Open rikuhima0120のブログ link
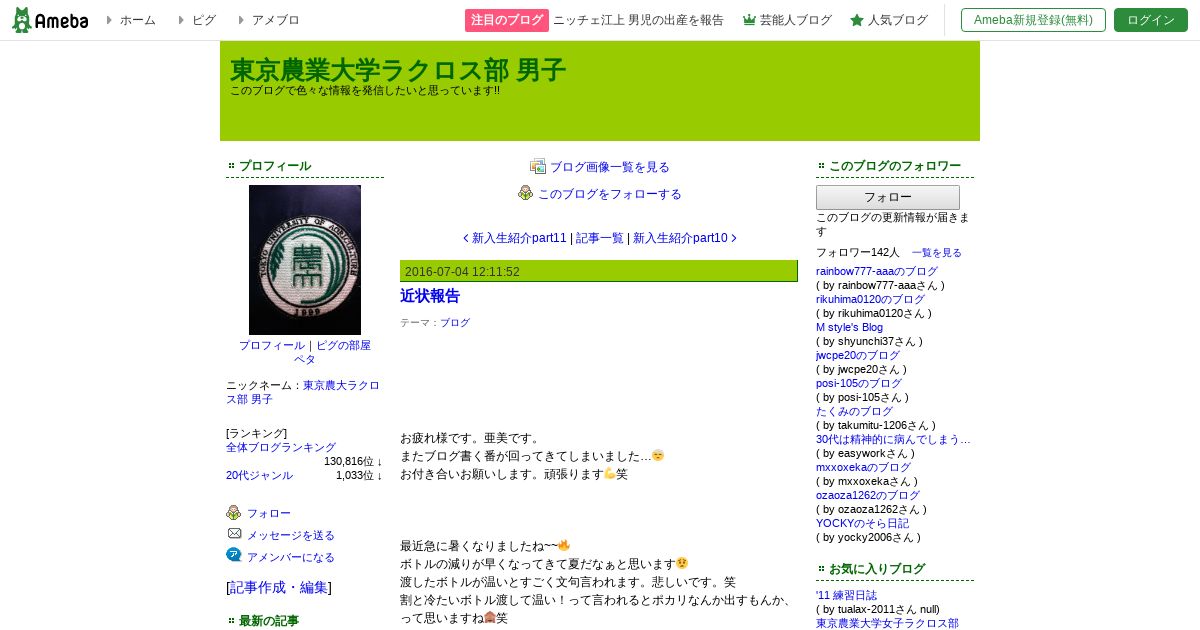1200x630 pixels. 870,299
